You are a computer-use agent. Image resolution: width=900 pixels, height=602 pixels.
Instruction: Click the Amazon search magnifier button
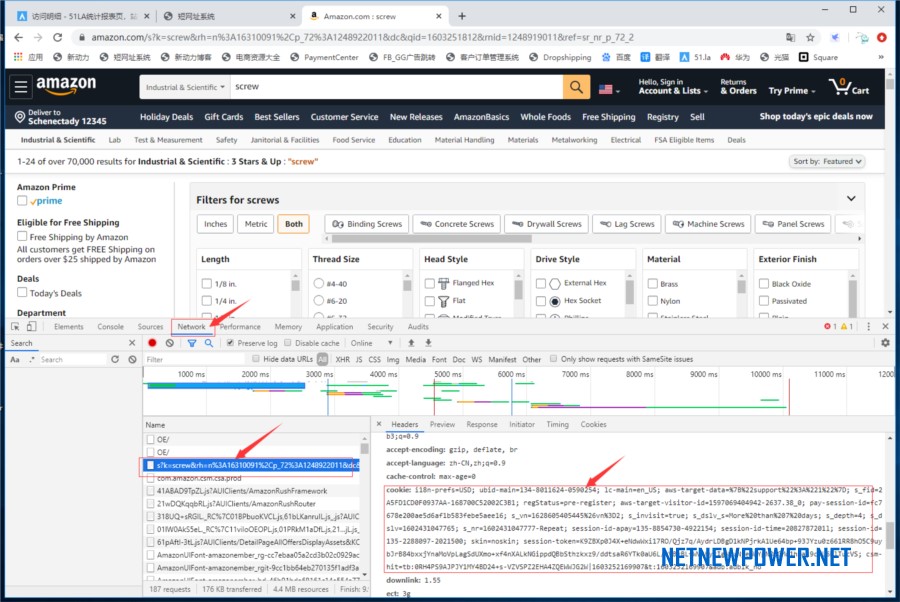576,87
